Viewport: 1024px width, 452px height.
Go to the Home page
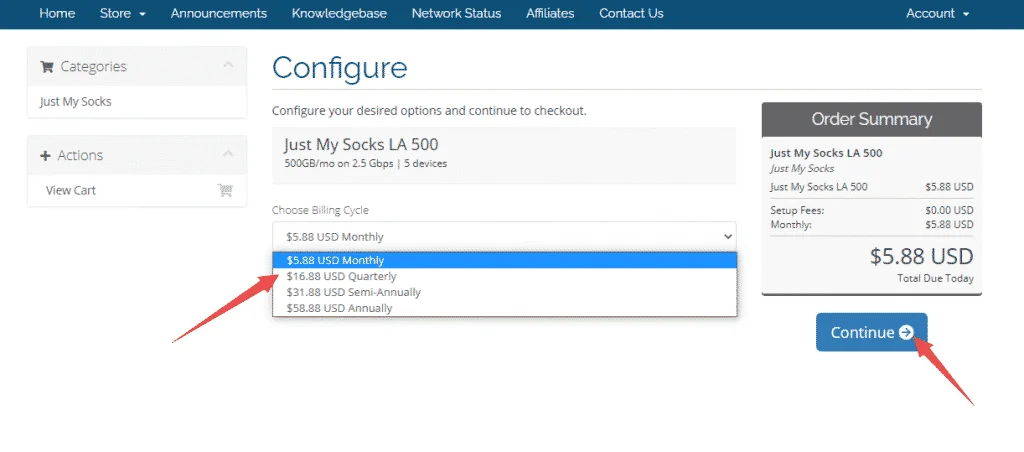[57, 14]
